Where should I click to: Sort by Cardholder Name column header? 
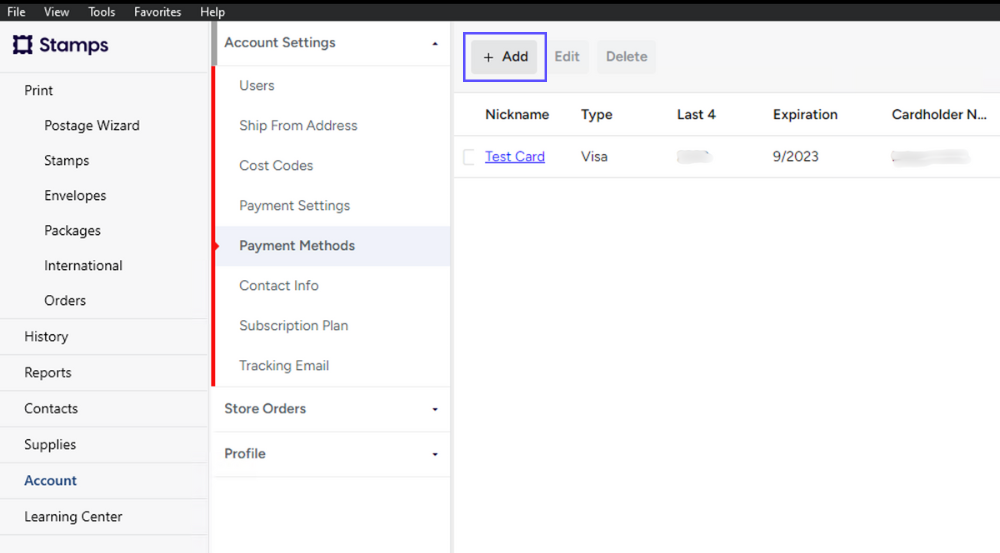(x=939, y=115)
